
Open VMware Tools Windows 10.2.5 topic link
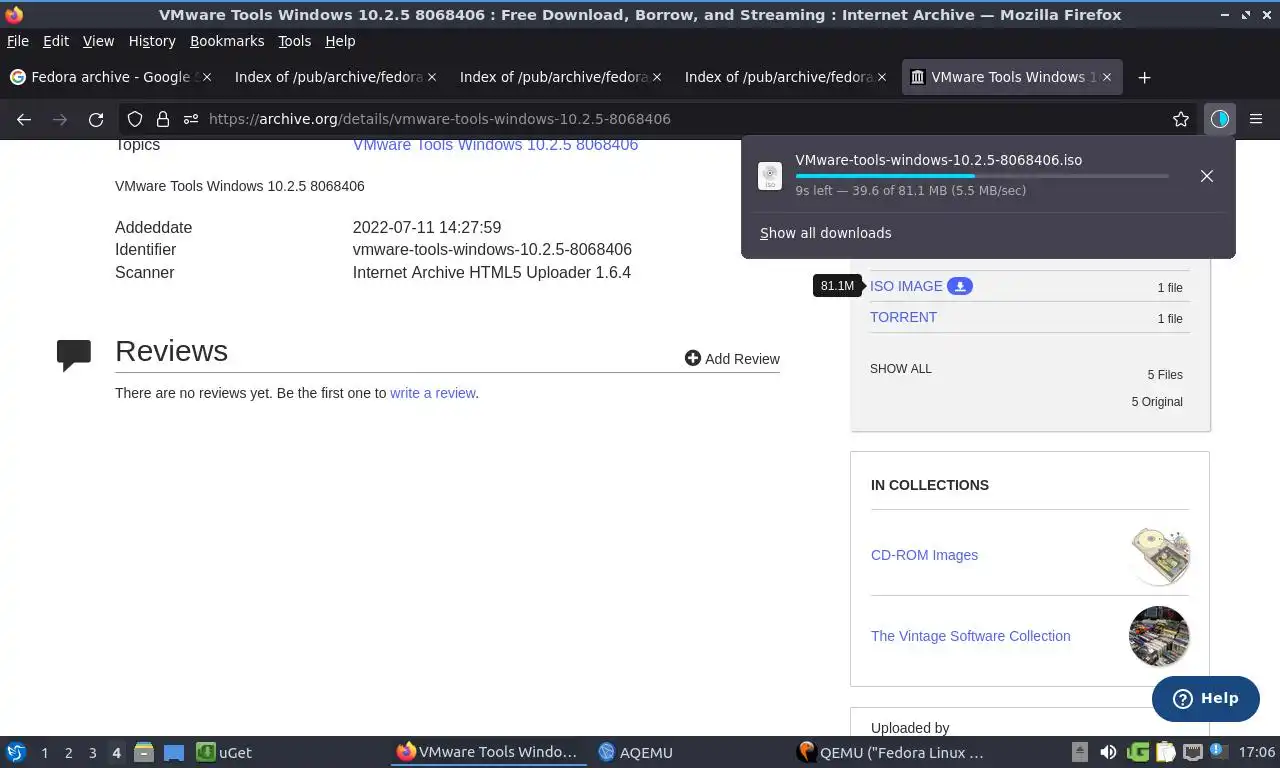495,145
